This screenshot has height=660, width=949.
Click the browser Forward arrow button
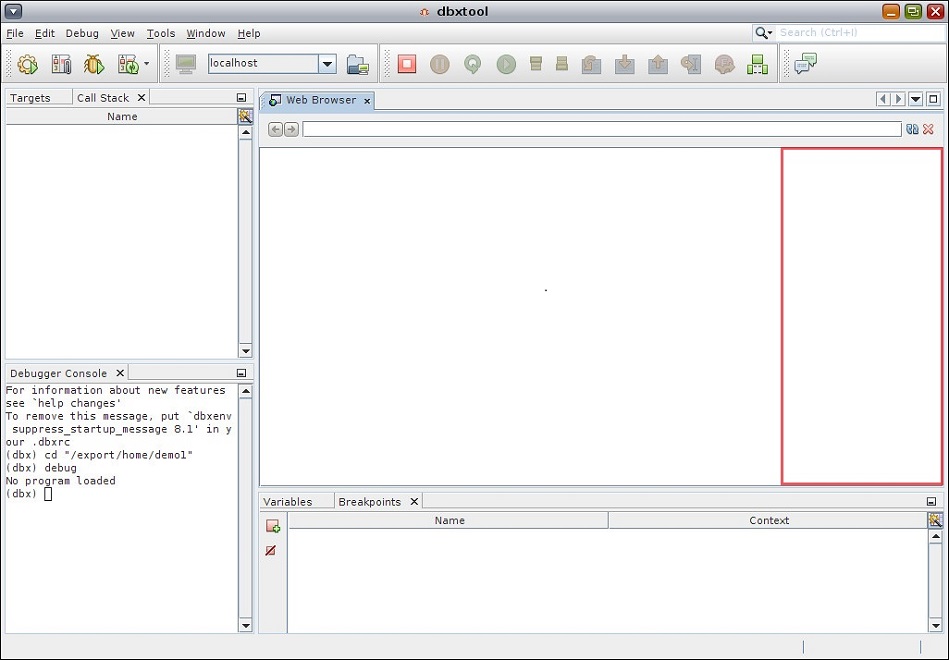(x=291, y=129)
